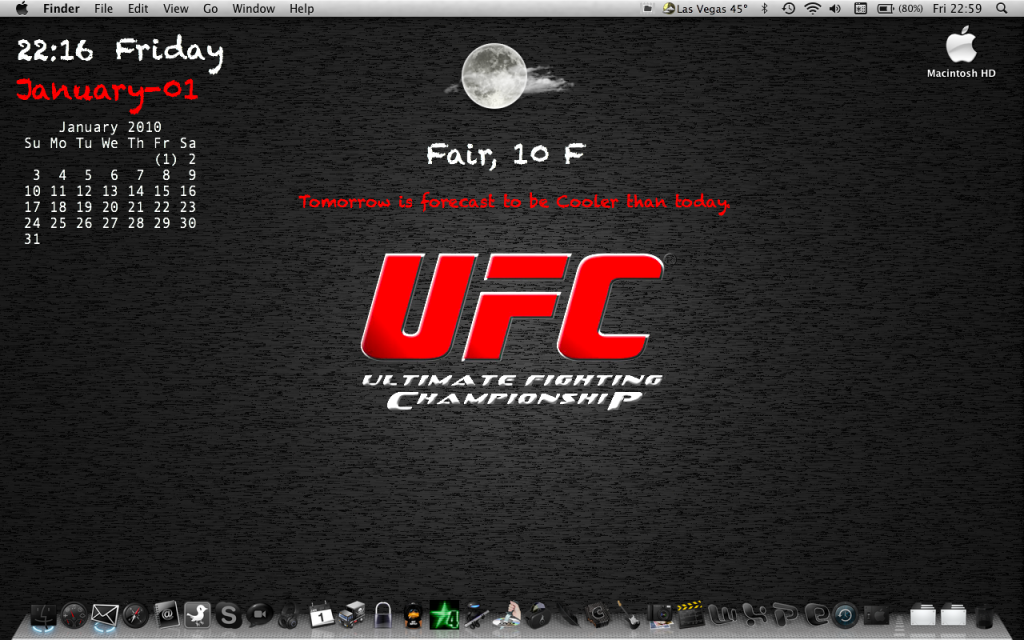
Task: Open iPhoto camera icon in dock
Action: coord(660,616)
